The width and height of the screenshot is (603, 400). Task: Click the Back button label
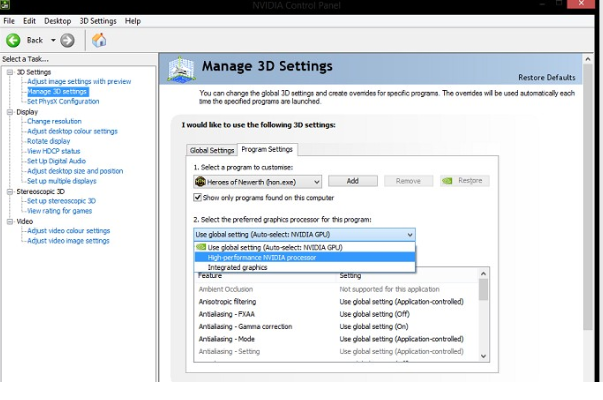pyautogui.click(x=35, y=40)
